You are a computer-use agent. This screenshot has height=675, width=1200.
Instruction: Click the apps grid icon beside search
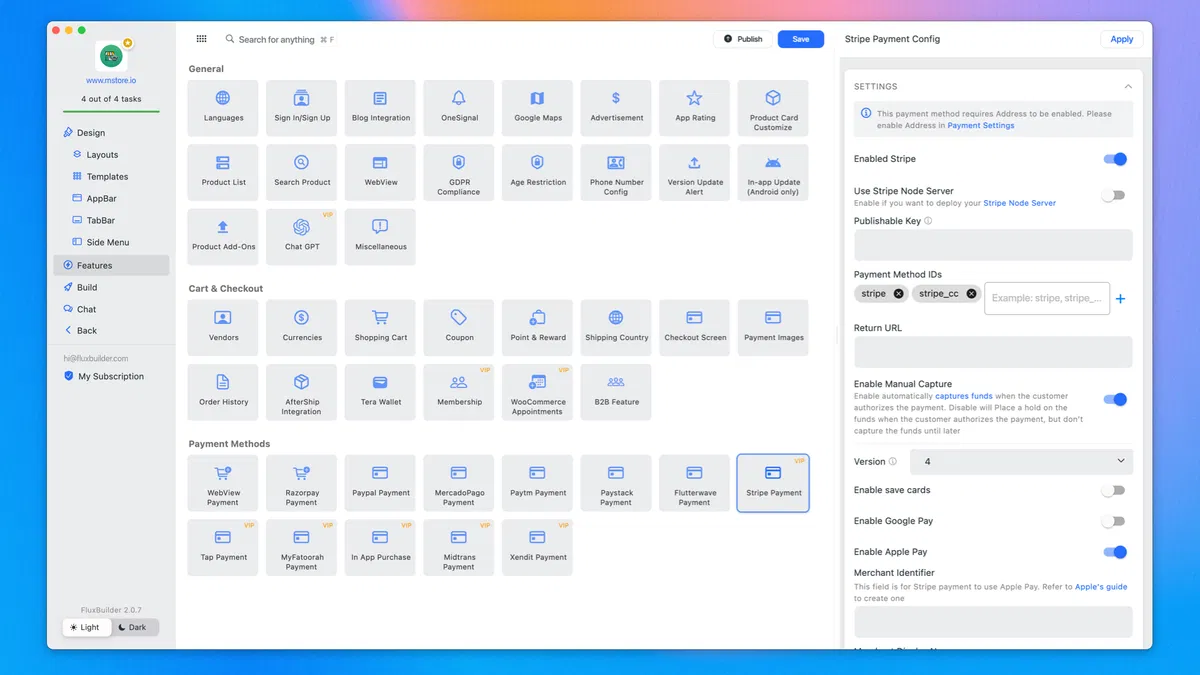pyautogui.click(x=201, y=39)
